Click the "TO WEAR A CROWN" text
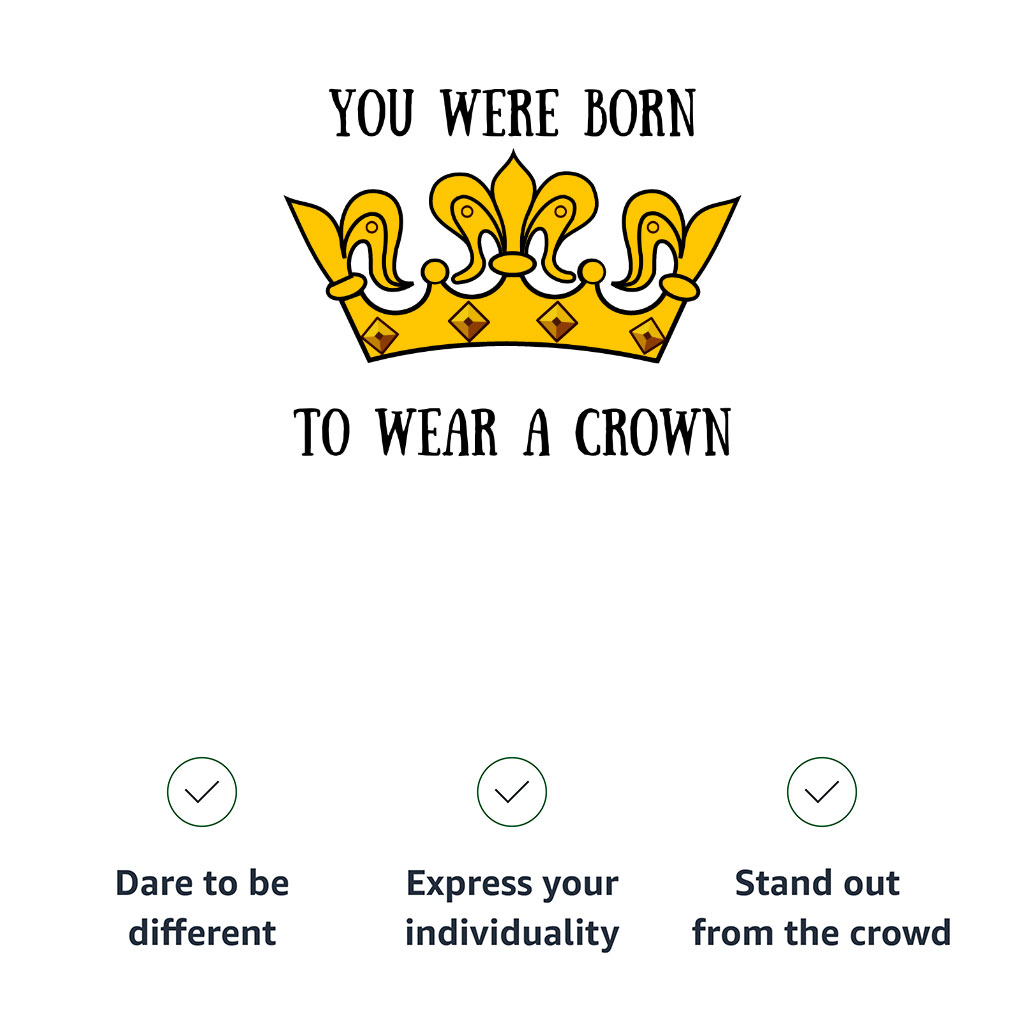This screenshot has height=1024, width=1024. point(513,432)
